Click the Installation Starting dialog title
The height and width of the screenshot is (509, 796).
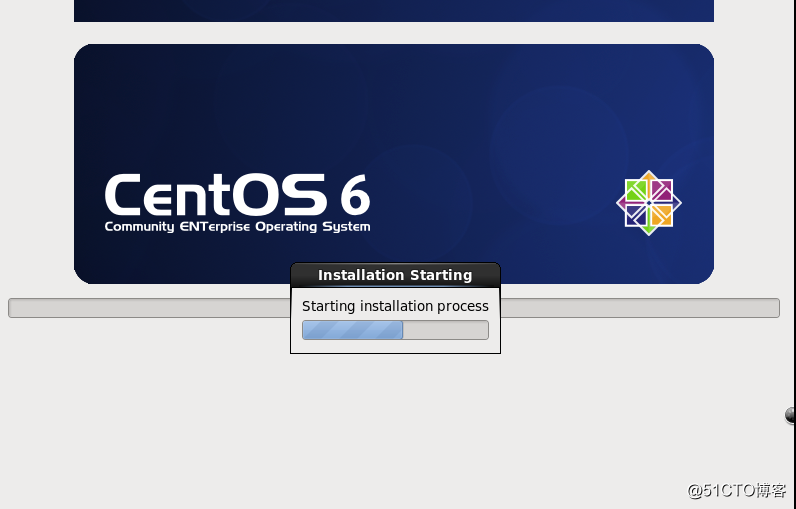tap(395, 275)
